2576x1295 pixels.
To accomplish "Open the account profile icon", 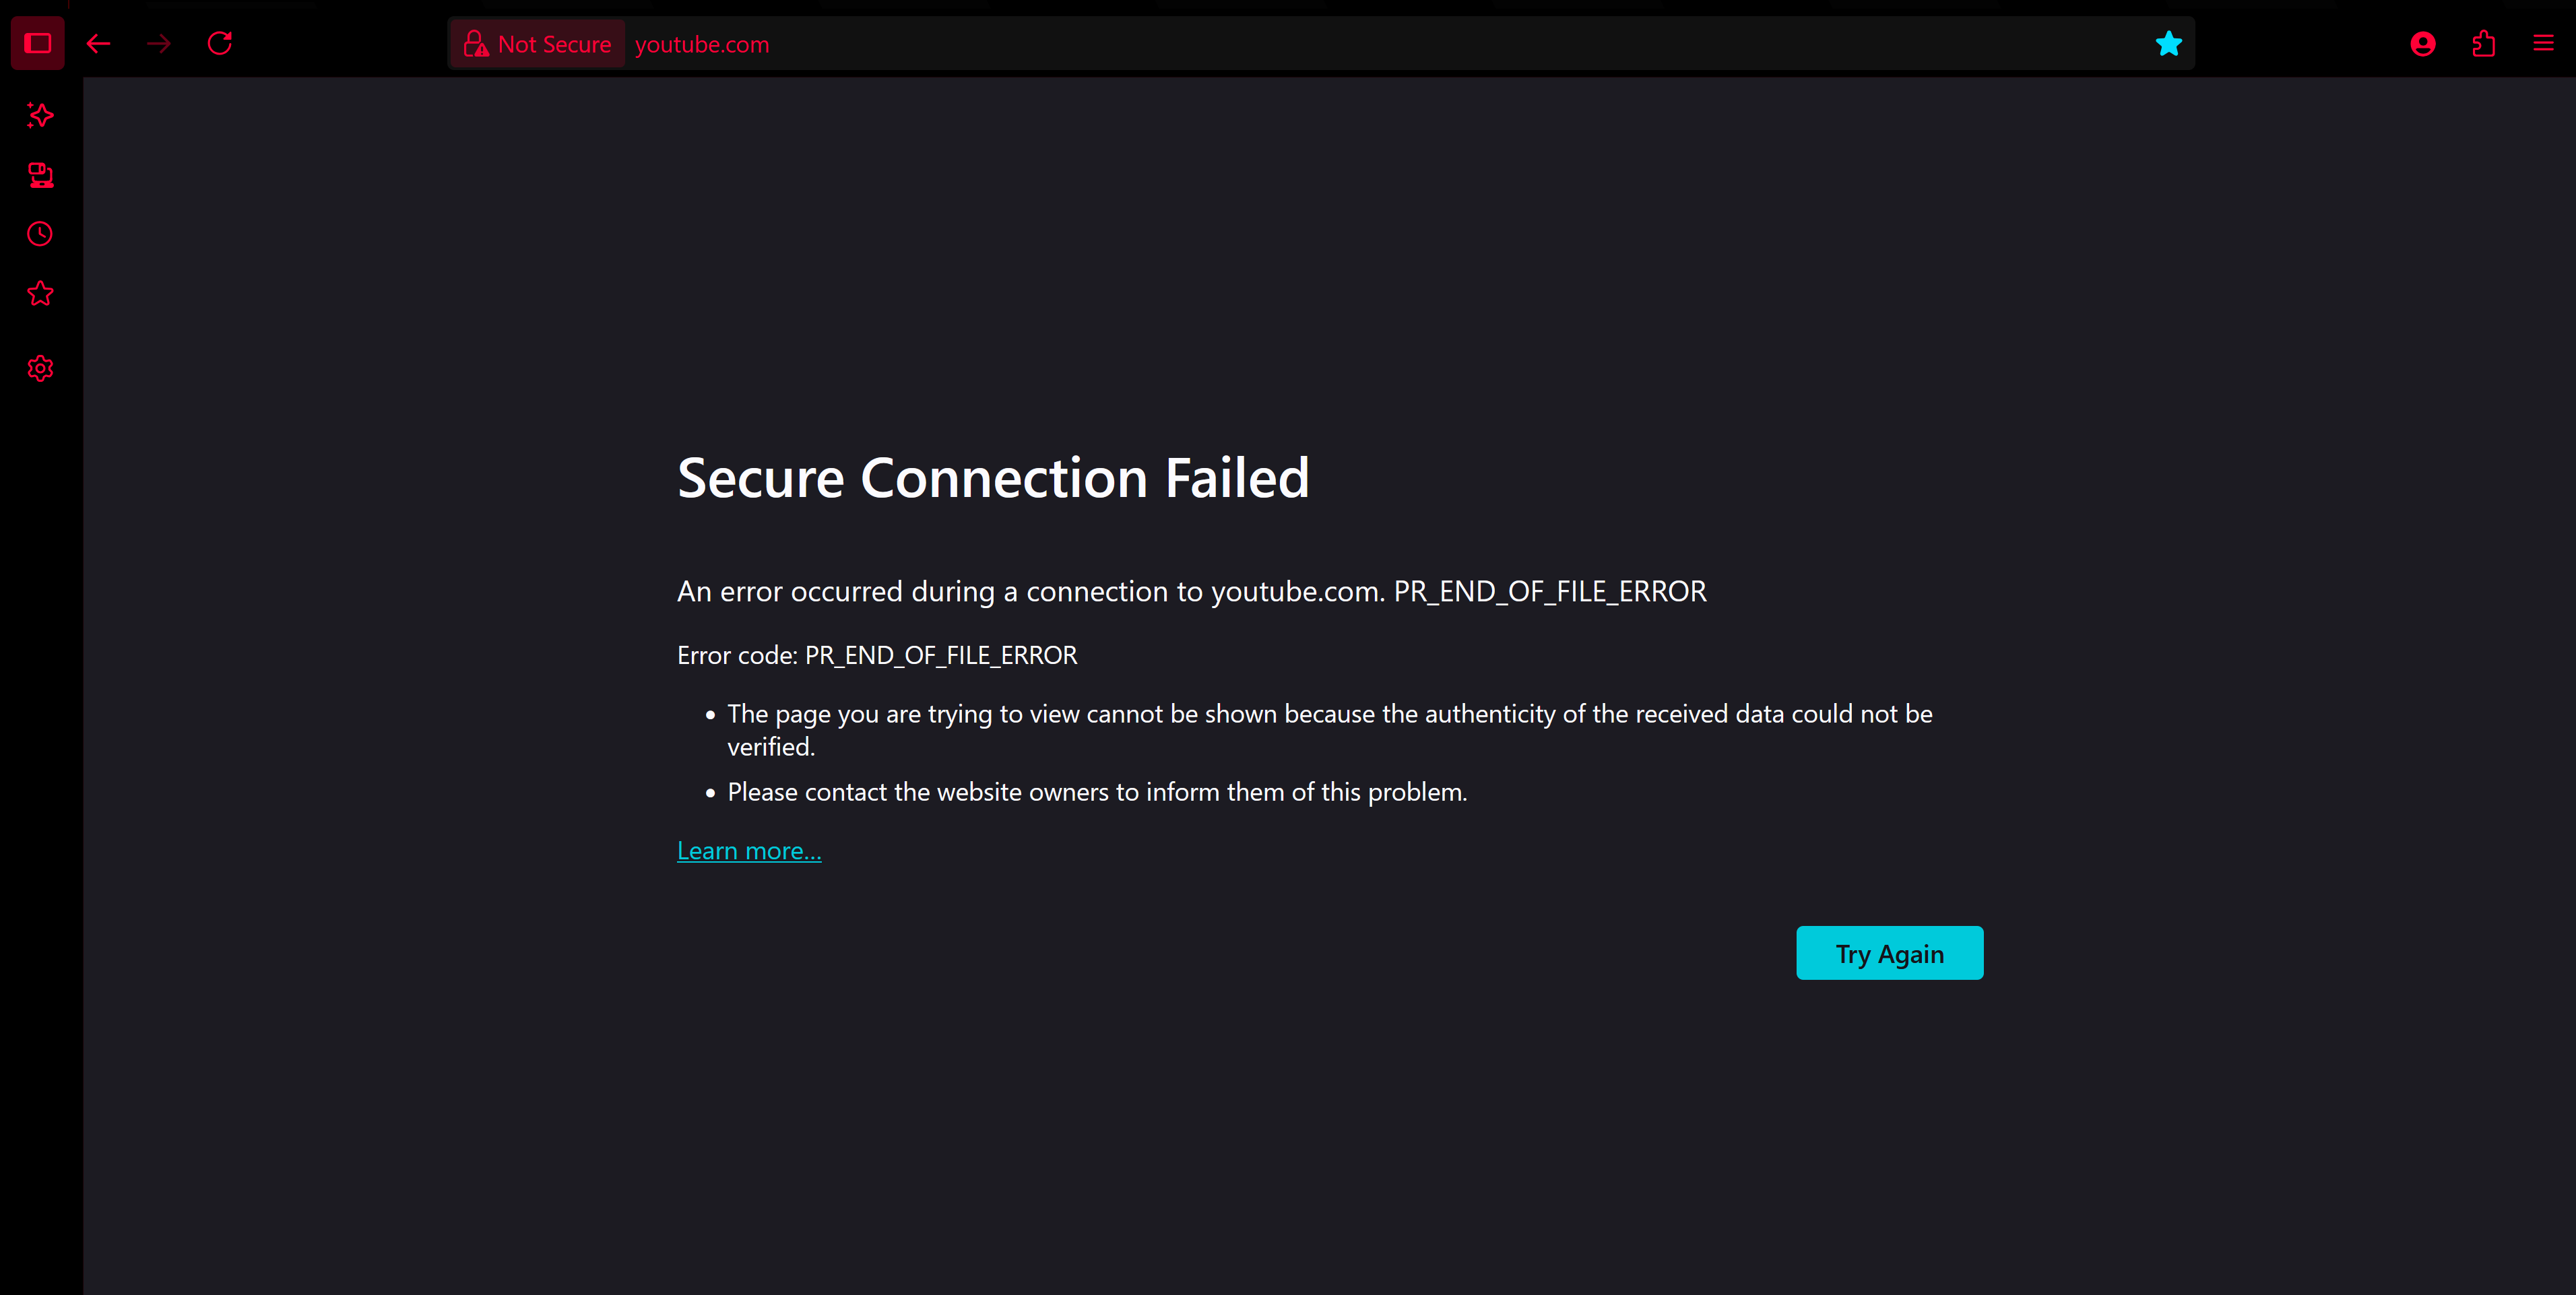I will pos(2422,43).
